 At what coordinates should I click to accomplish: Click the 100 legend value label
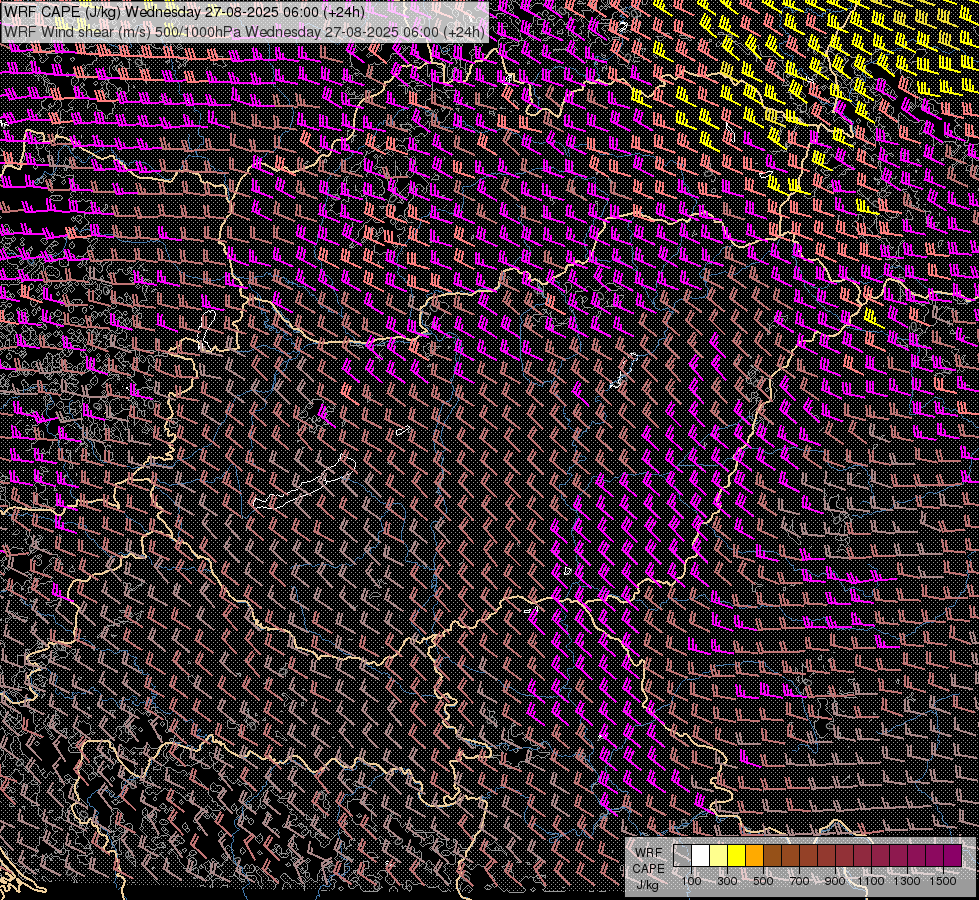691,881
